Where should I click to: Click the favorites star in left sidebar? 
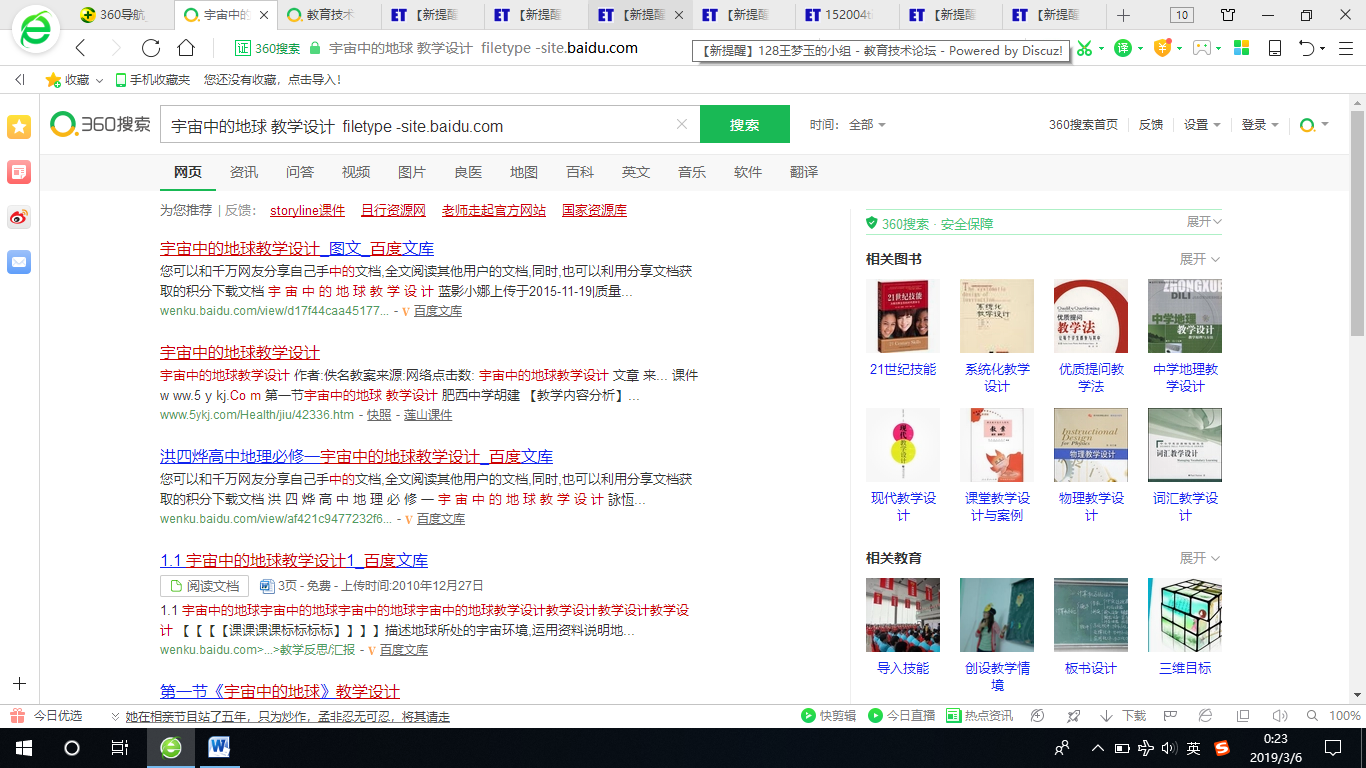19,127
